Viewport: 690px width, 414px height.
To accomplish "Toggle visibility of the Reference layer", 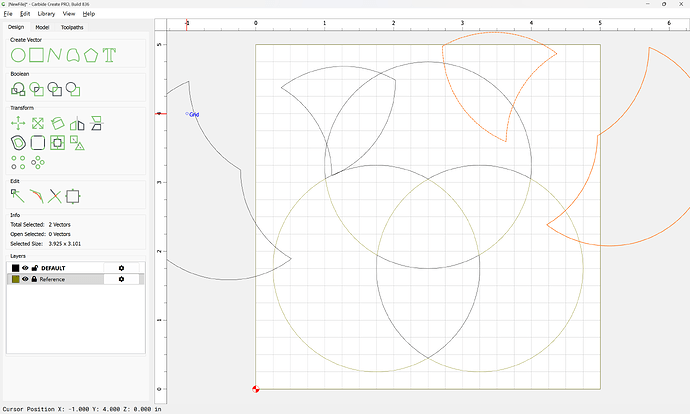I will [x=26, y=279].
